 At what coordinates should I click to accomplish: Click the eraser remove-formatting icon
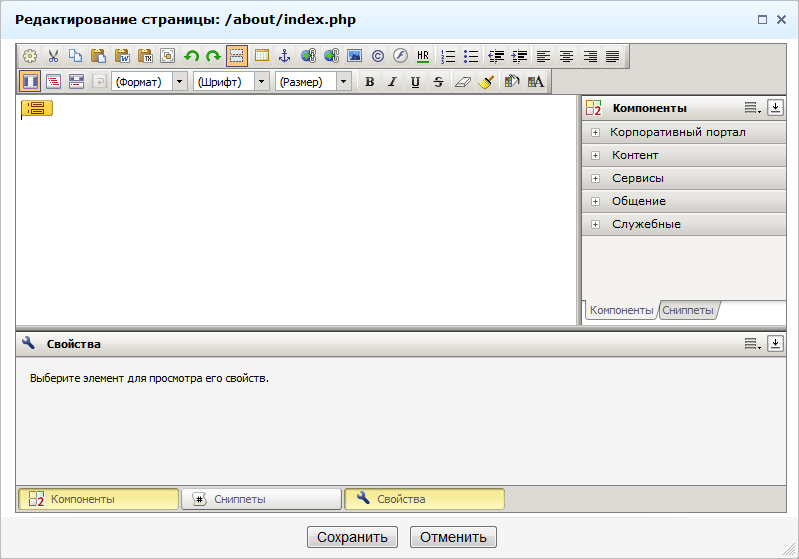click(x=462, y=82)
